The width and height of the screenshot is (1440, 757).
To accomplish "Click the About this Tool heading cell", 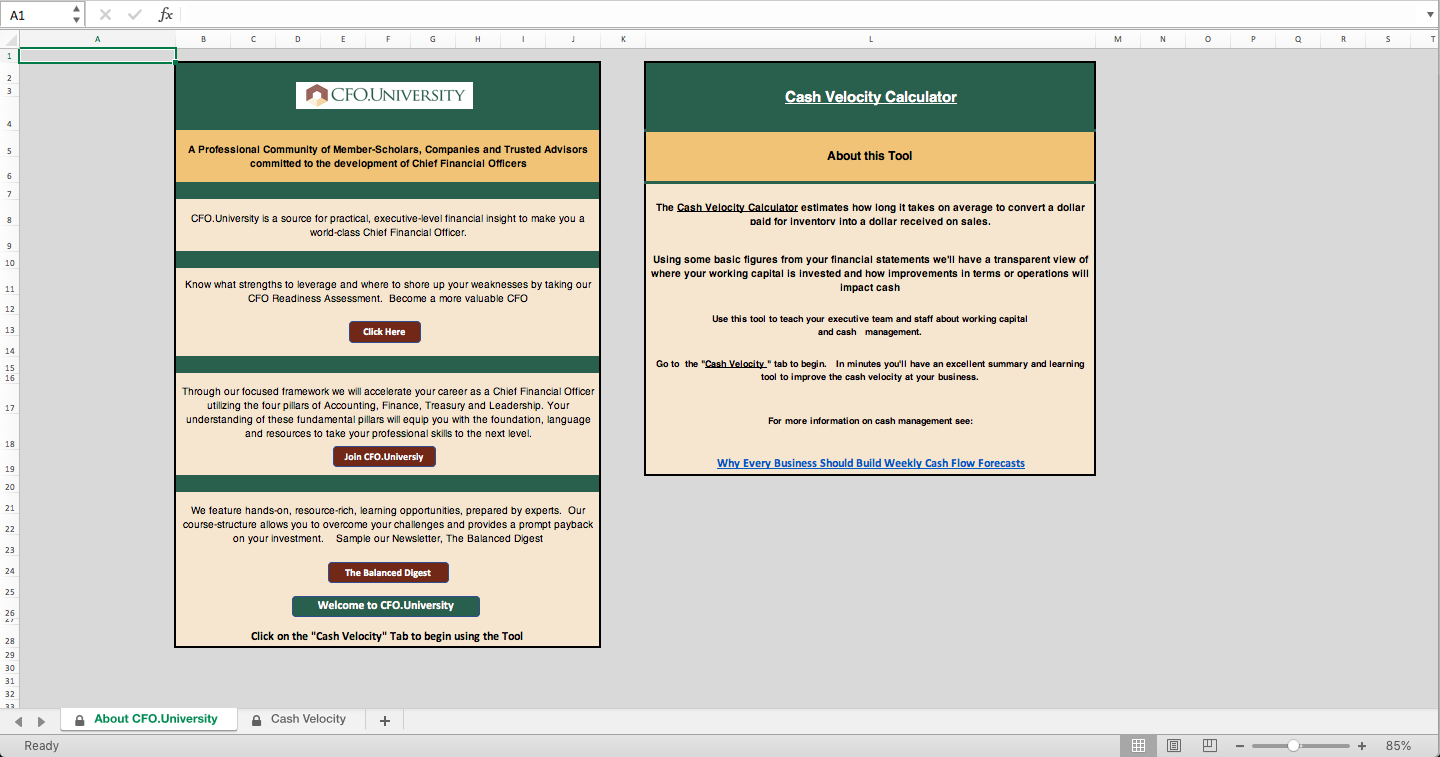I will click(870, 156).
